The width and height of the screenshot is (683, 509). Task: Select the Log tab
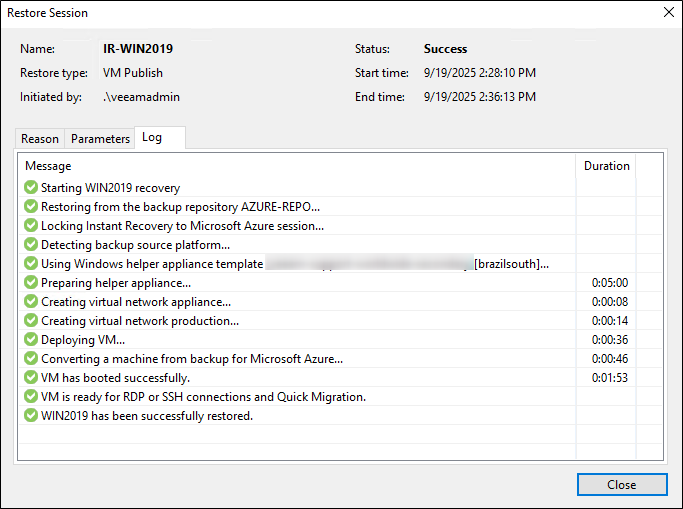(152, 138)
